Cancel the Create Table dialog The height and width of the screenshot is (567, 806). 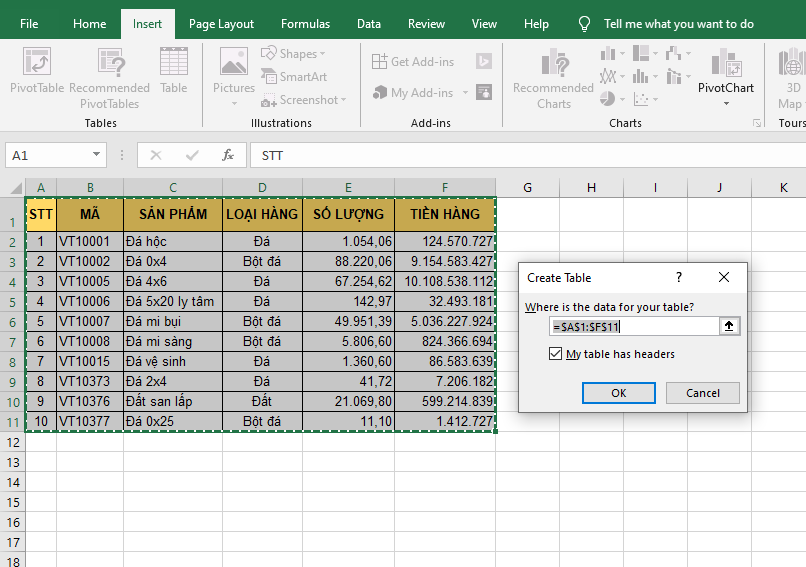702,393
